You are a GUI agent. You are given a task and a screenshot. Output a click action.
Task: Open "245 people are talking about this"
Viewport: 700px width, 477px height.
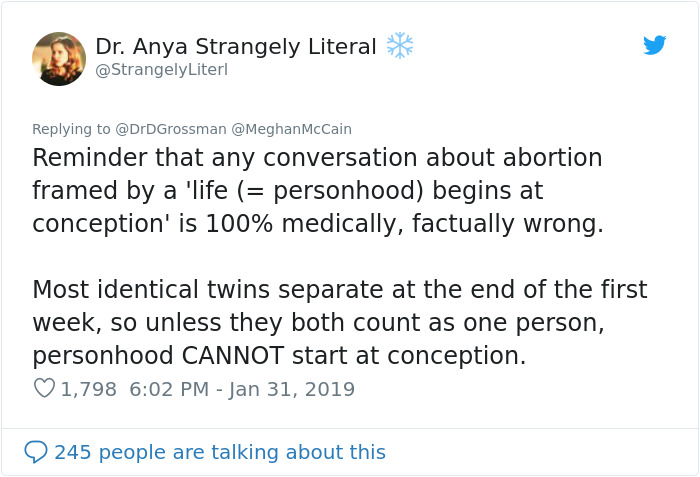[220, 452]
